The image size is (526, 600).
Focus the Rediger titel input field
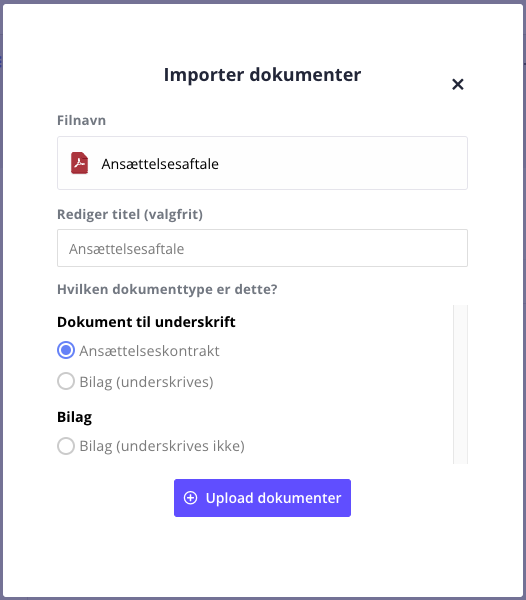262,248
